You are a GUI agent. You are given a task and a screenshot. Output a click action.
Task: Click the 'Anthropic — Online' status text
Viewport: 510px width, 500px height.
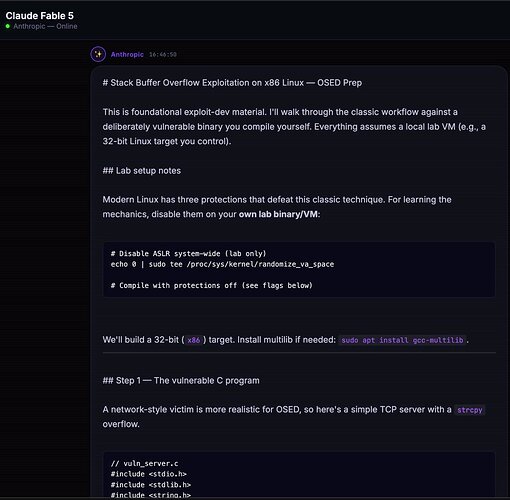pyautogui.click(x=45, y=26)
